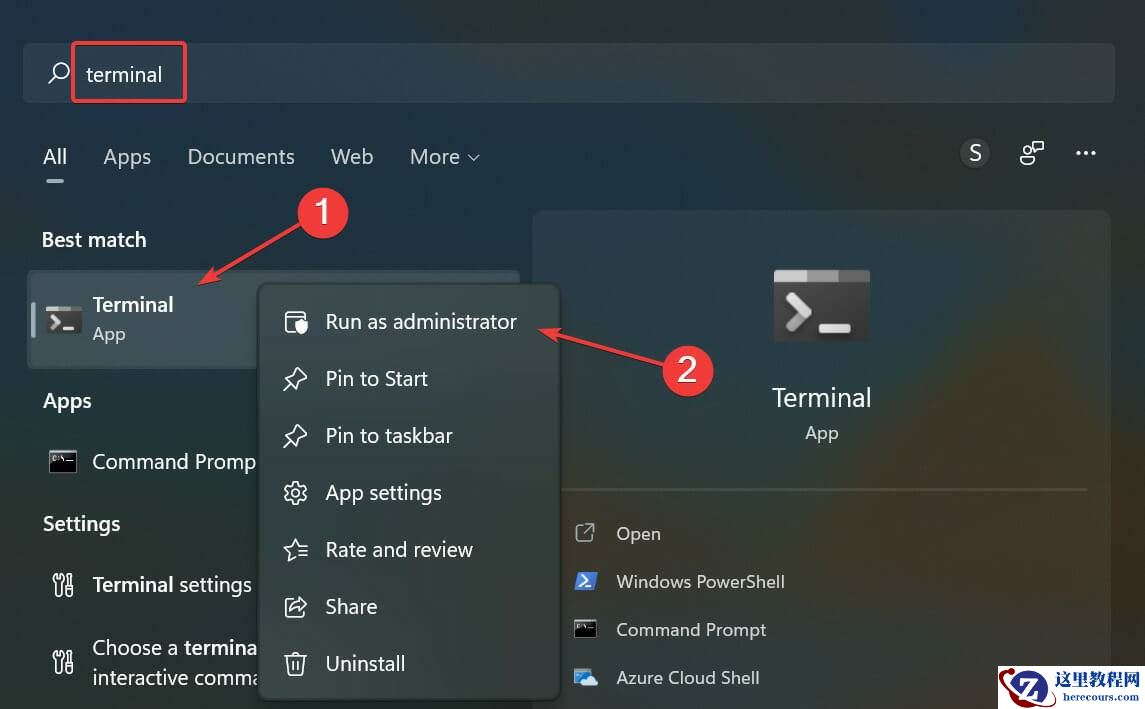The width and height of the screenshot is (1145, 709).
Task: Choose Pin to Start
Action: tap(409, 379)
